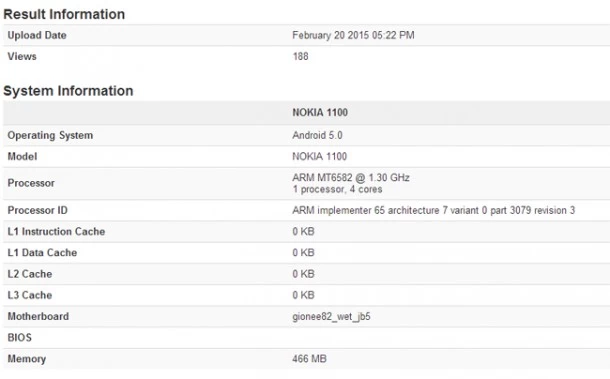Click the NOKIA 1100 column header

click(320, 112)
